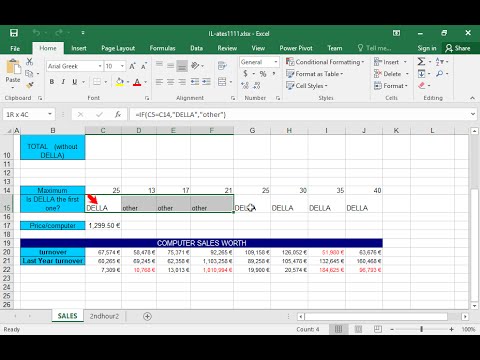The height and width of the screenshot is (360, 480).
Task: Toggle Italic formatting
Action: click(x=63, y=82)
